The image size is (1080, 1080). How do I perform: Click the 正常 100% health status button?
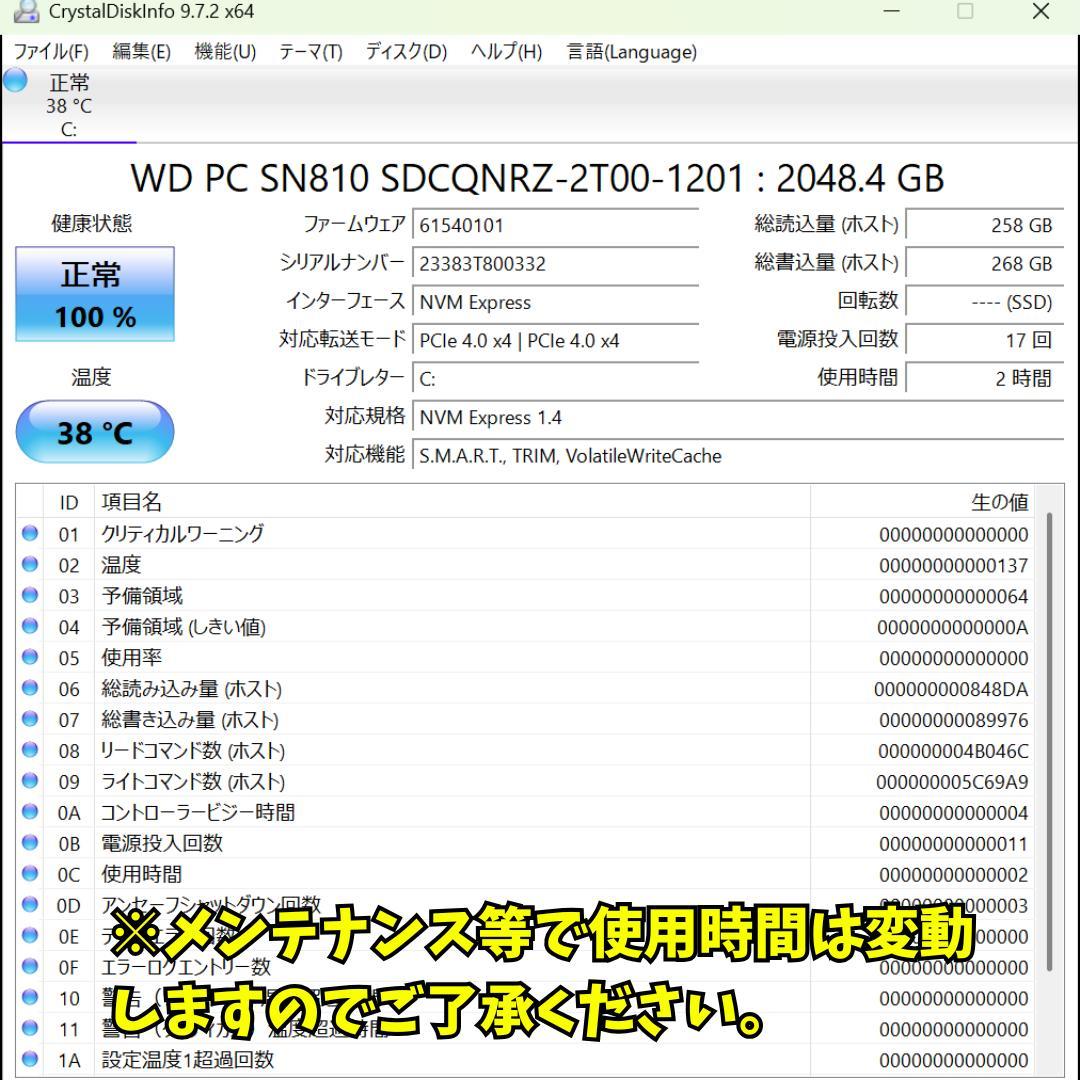click(95, 294)
